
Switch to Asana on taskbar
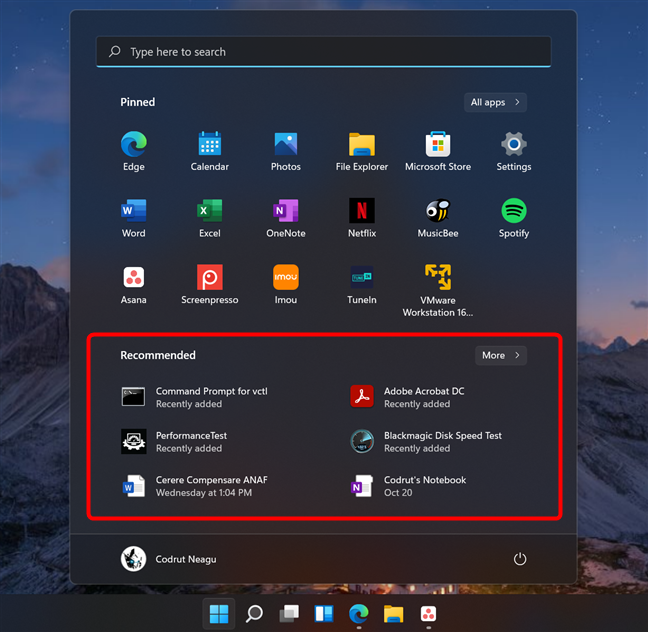[x=428, y=613]
